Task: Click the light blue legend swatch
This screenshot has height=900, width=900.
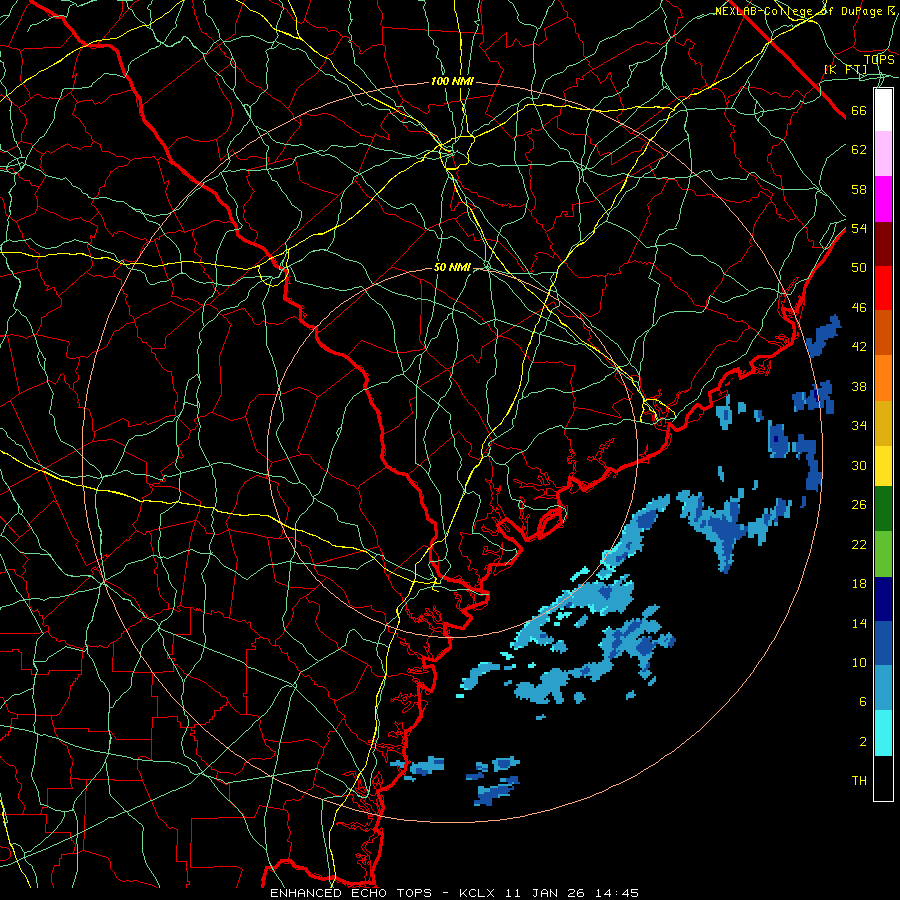Action: tap(883, 688)
